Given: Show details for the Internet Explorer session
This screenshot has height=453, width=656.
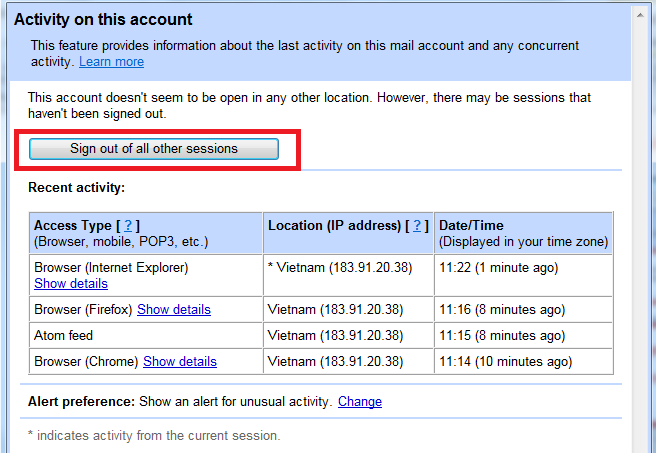Looking at the screenshot, I should [71, 284].
